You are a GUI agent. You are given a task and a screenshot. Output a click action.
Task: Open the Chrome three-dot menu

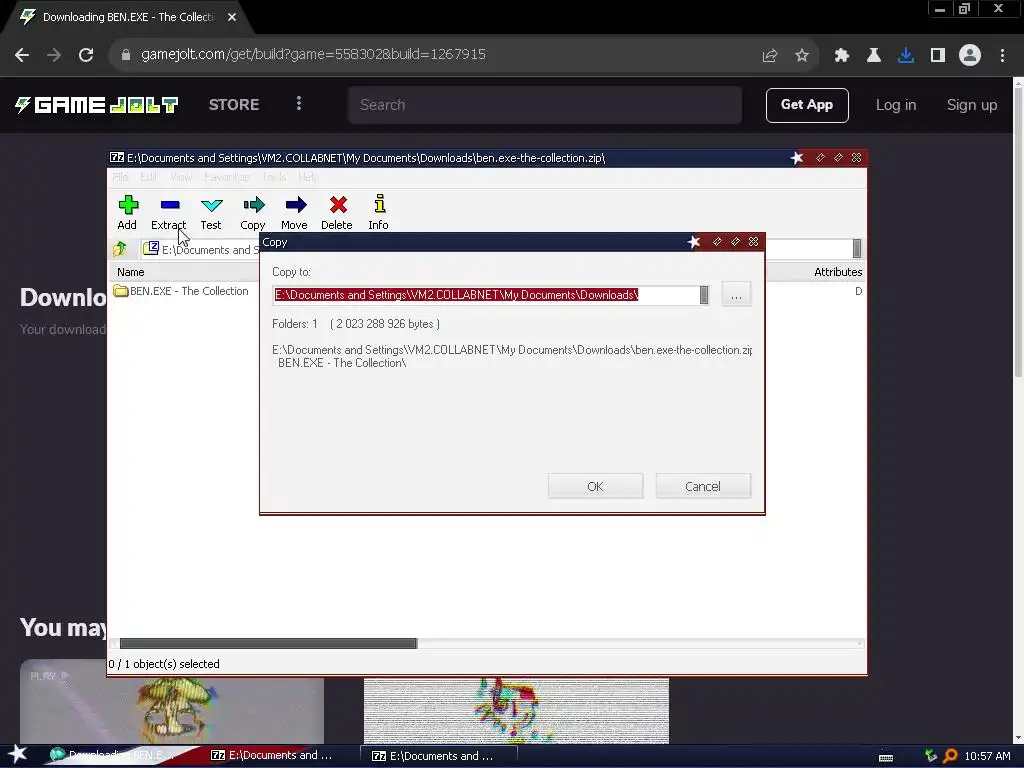pyautogui.click(x=1002, y=56)
